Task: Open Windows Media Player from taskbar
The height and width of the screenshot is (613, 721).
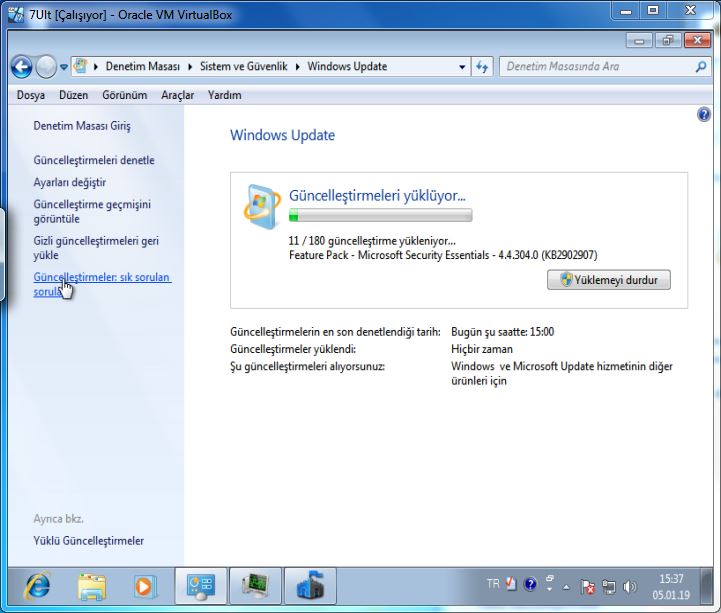Action: [145, 587]
